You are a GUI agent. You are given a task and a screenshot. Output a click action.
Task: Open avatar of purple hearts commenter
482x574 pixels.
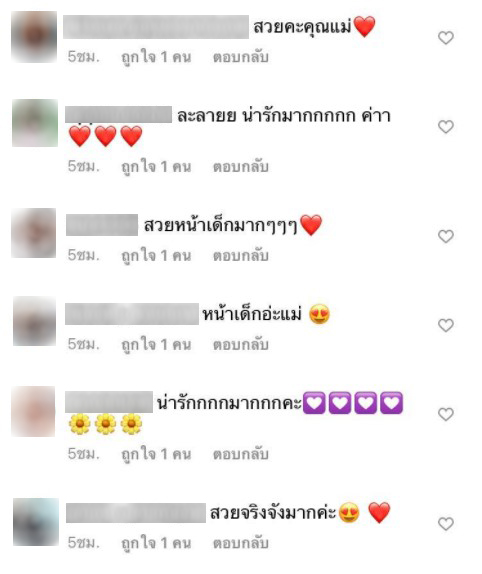[x=33, y=411]
